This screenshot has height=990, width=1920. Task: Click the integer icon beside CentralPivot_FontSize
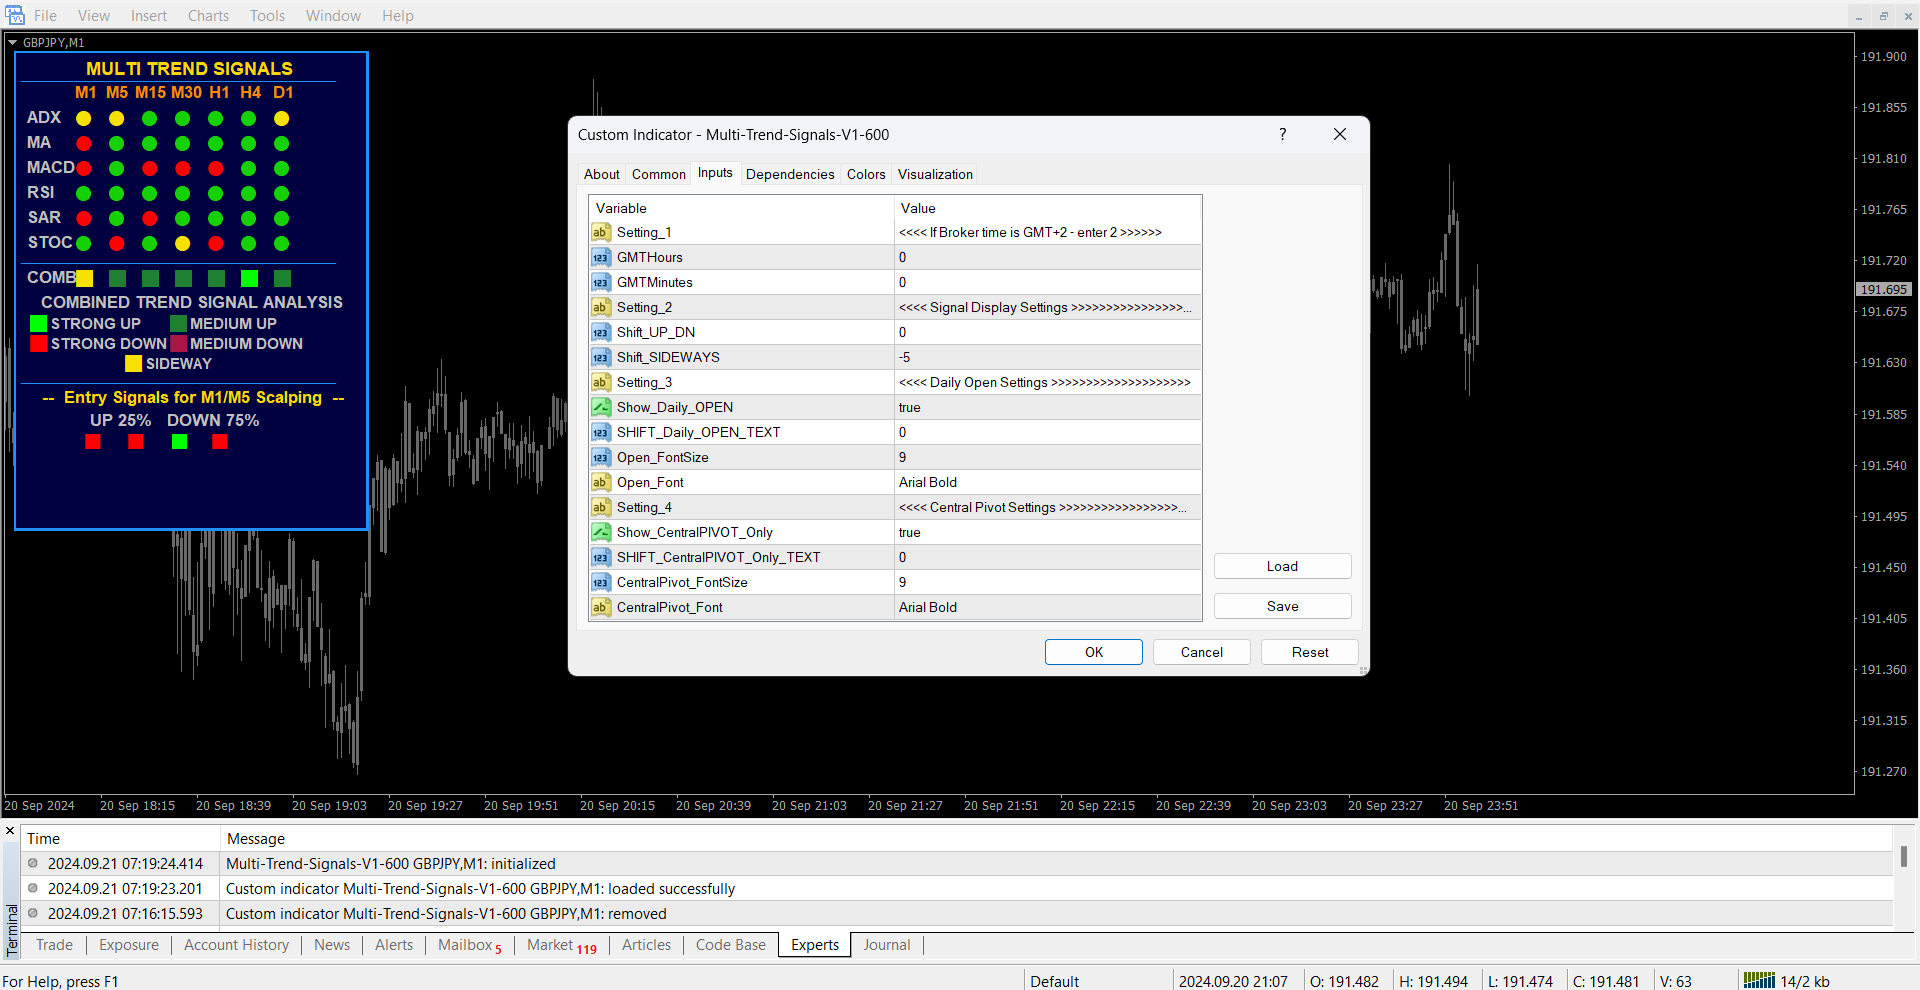(x=600, y=582)
